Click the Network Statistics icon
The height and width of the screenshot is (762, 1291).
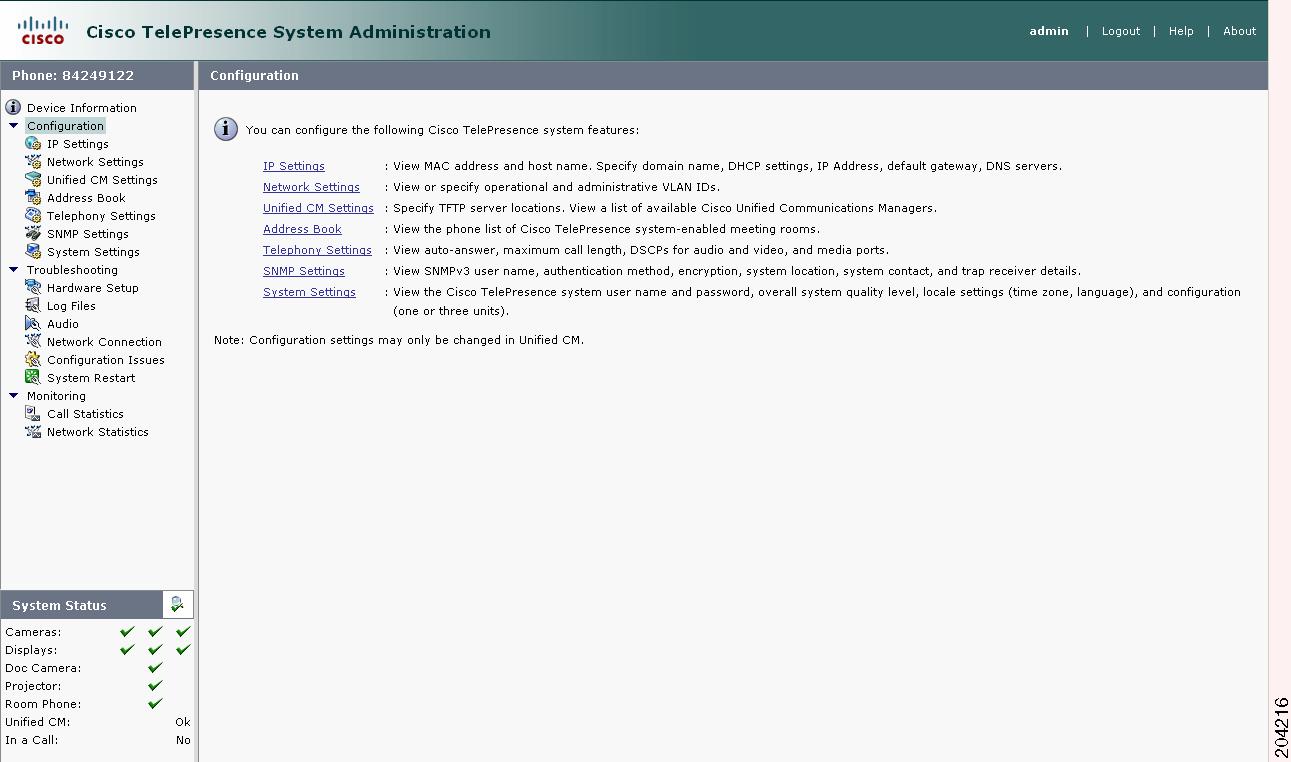[x=33, y=431]
